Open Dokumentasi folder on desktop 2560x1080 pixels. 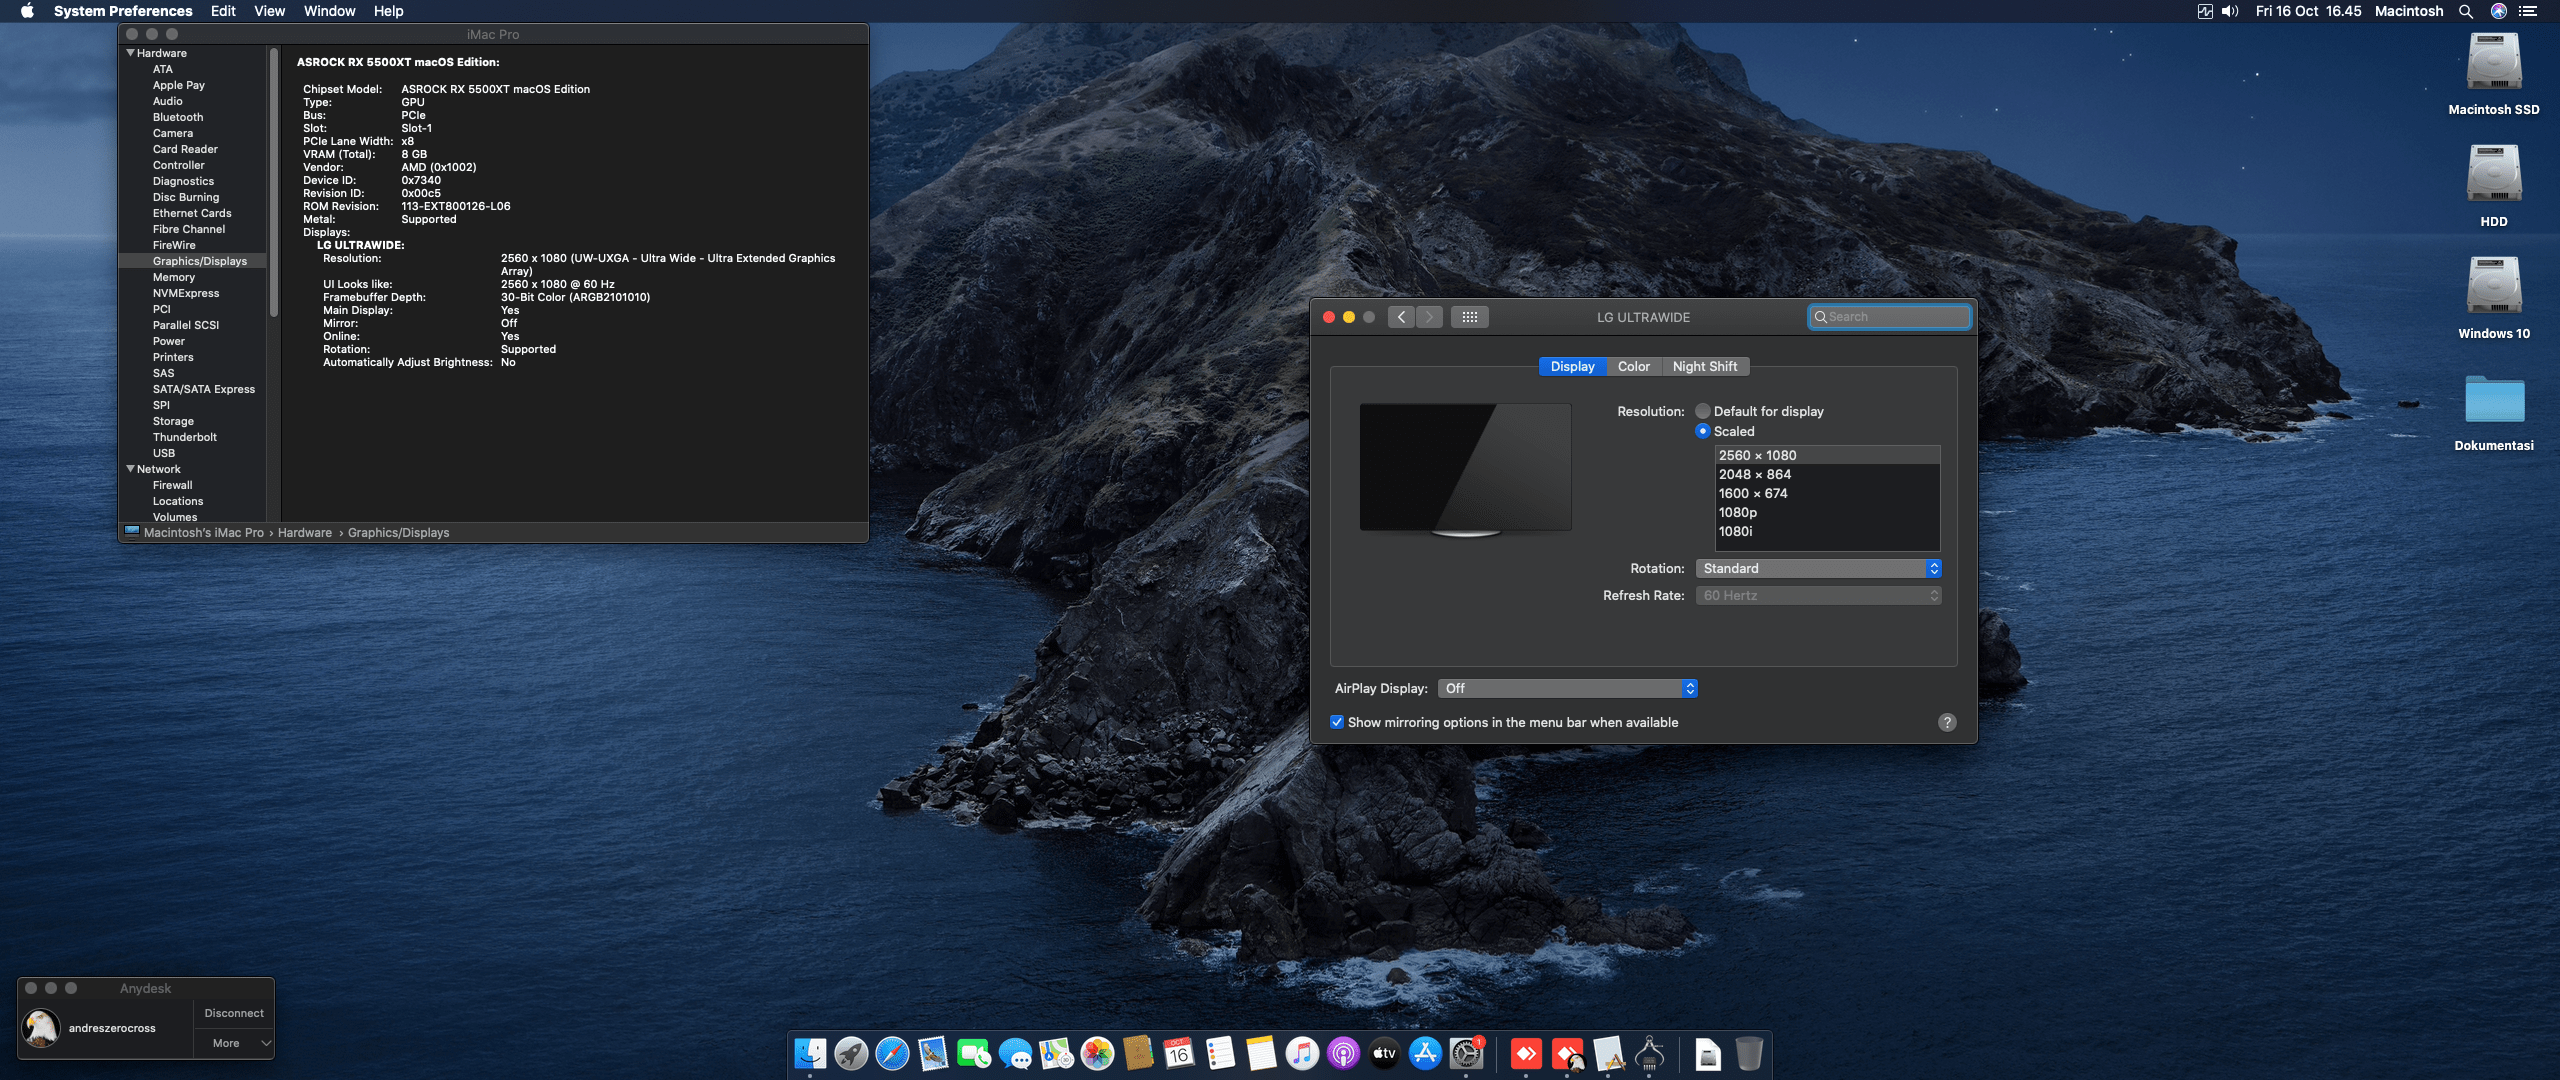[2494, 399]
